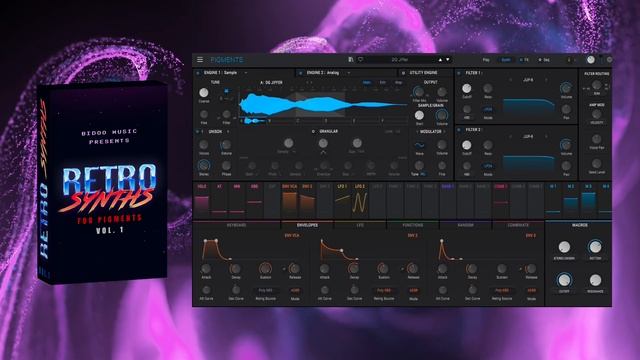This screenshot has width=640, height=360.
Task: Select next Filter 2 type with right arrow
Action: 547,137
